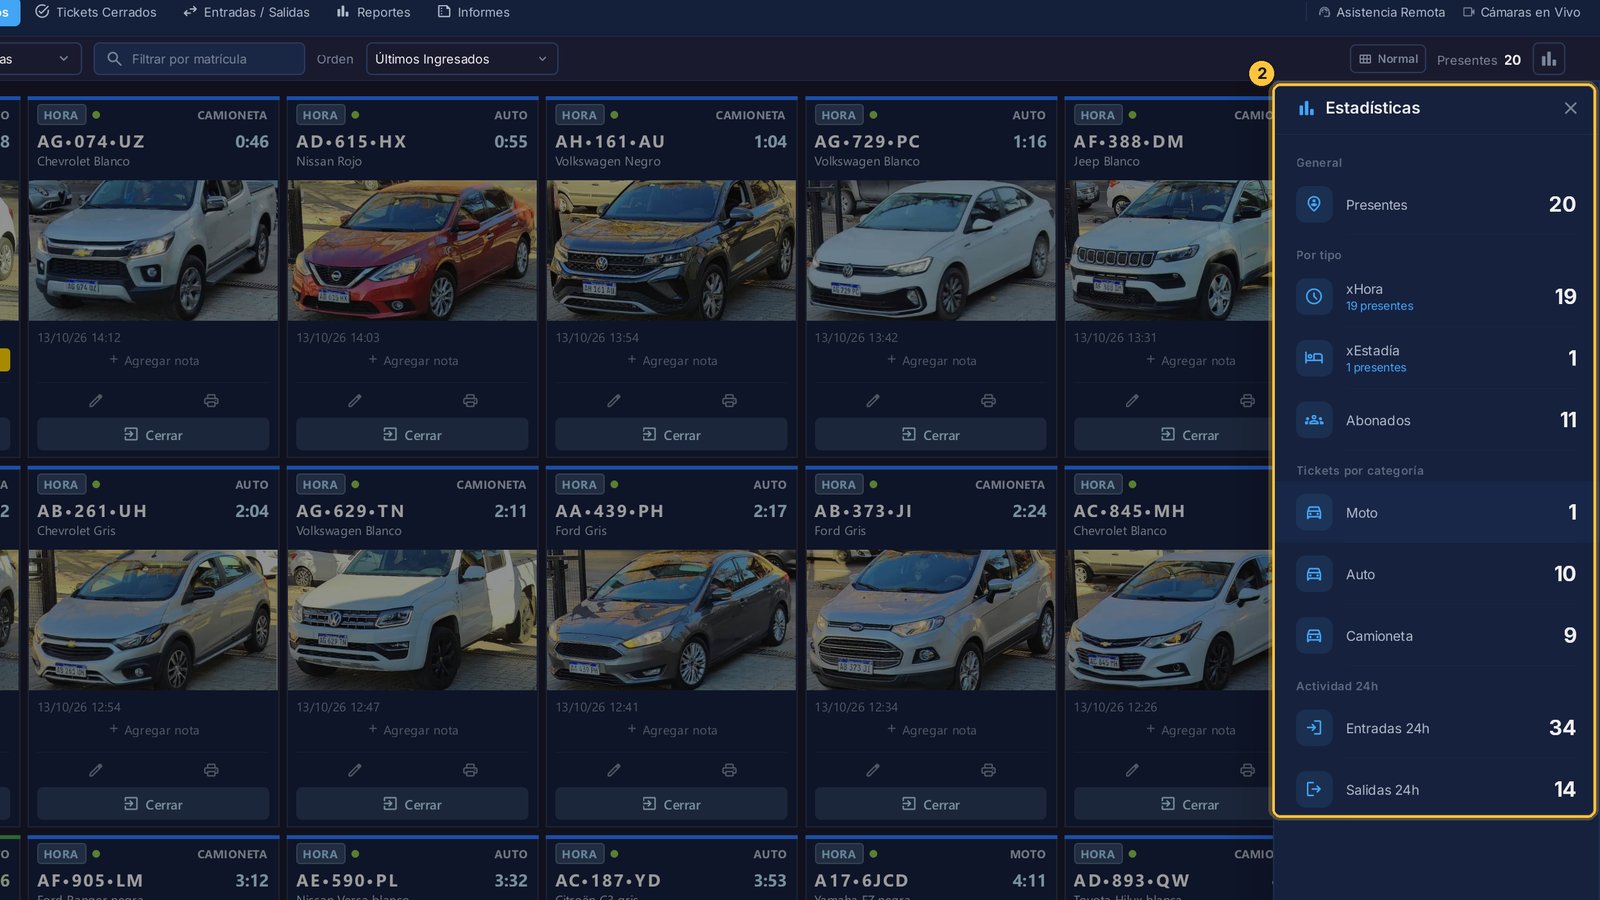Open the statistics bar chart icon beside Presentes
The image size is (1600, 900).
tap(1549, 59)
